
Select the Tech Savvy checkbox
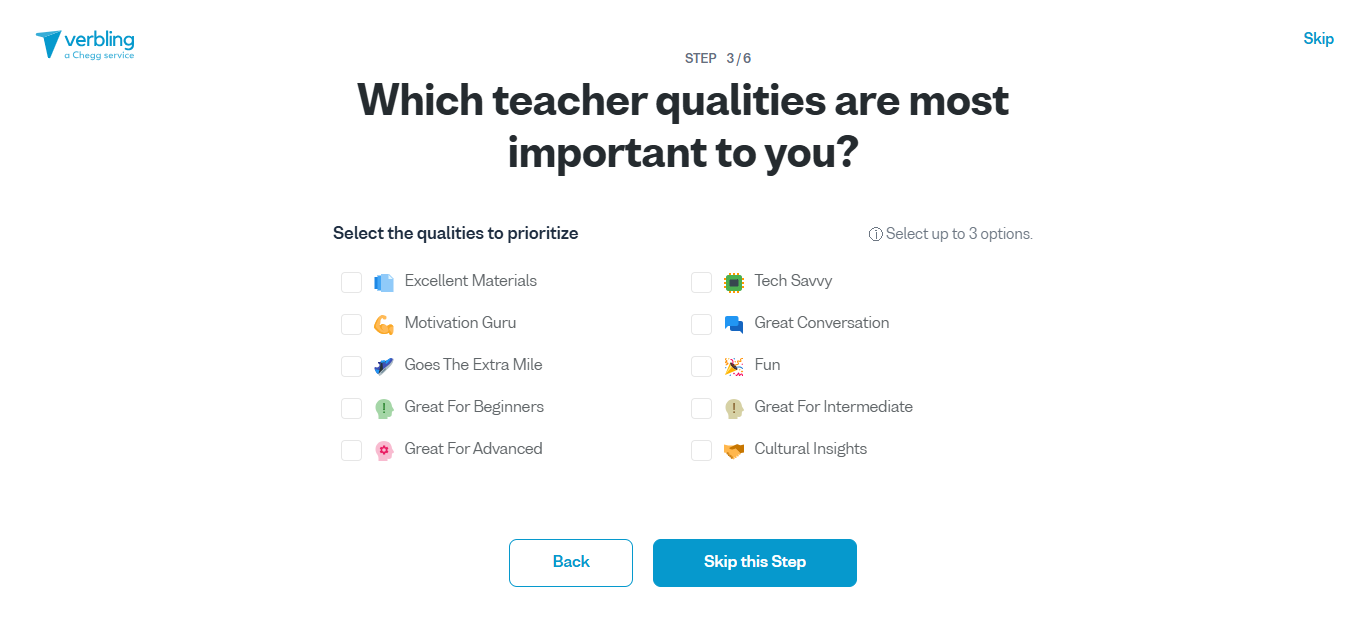pyautogui.click(x=701, y=282)
